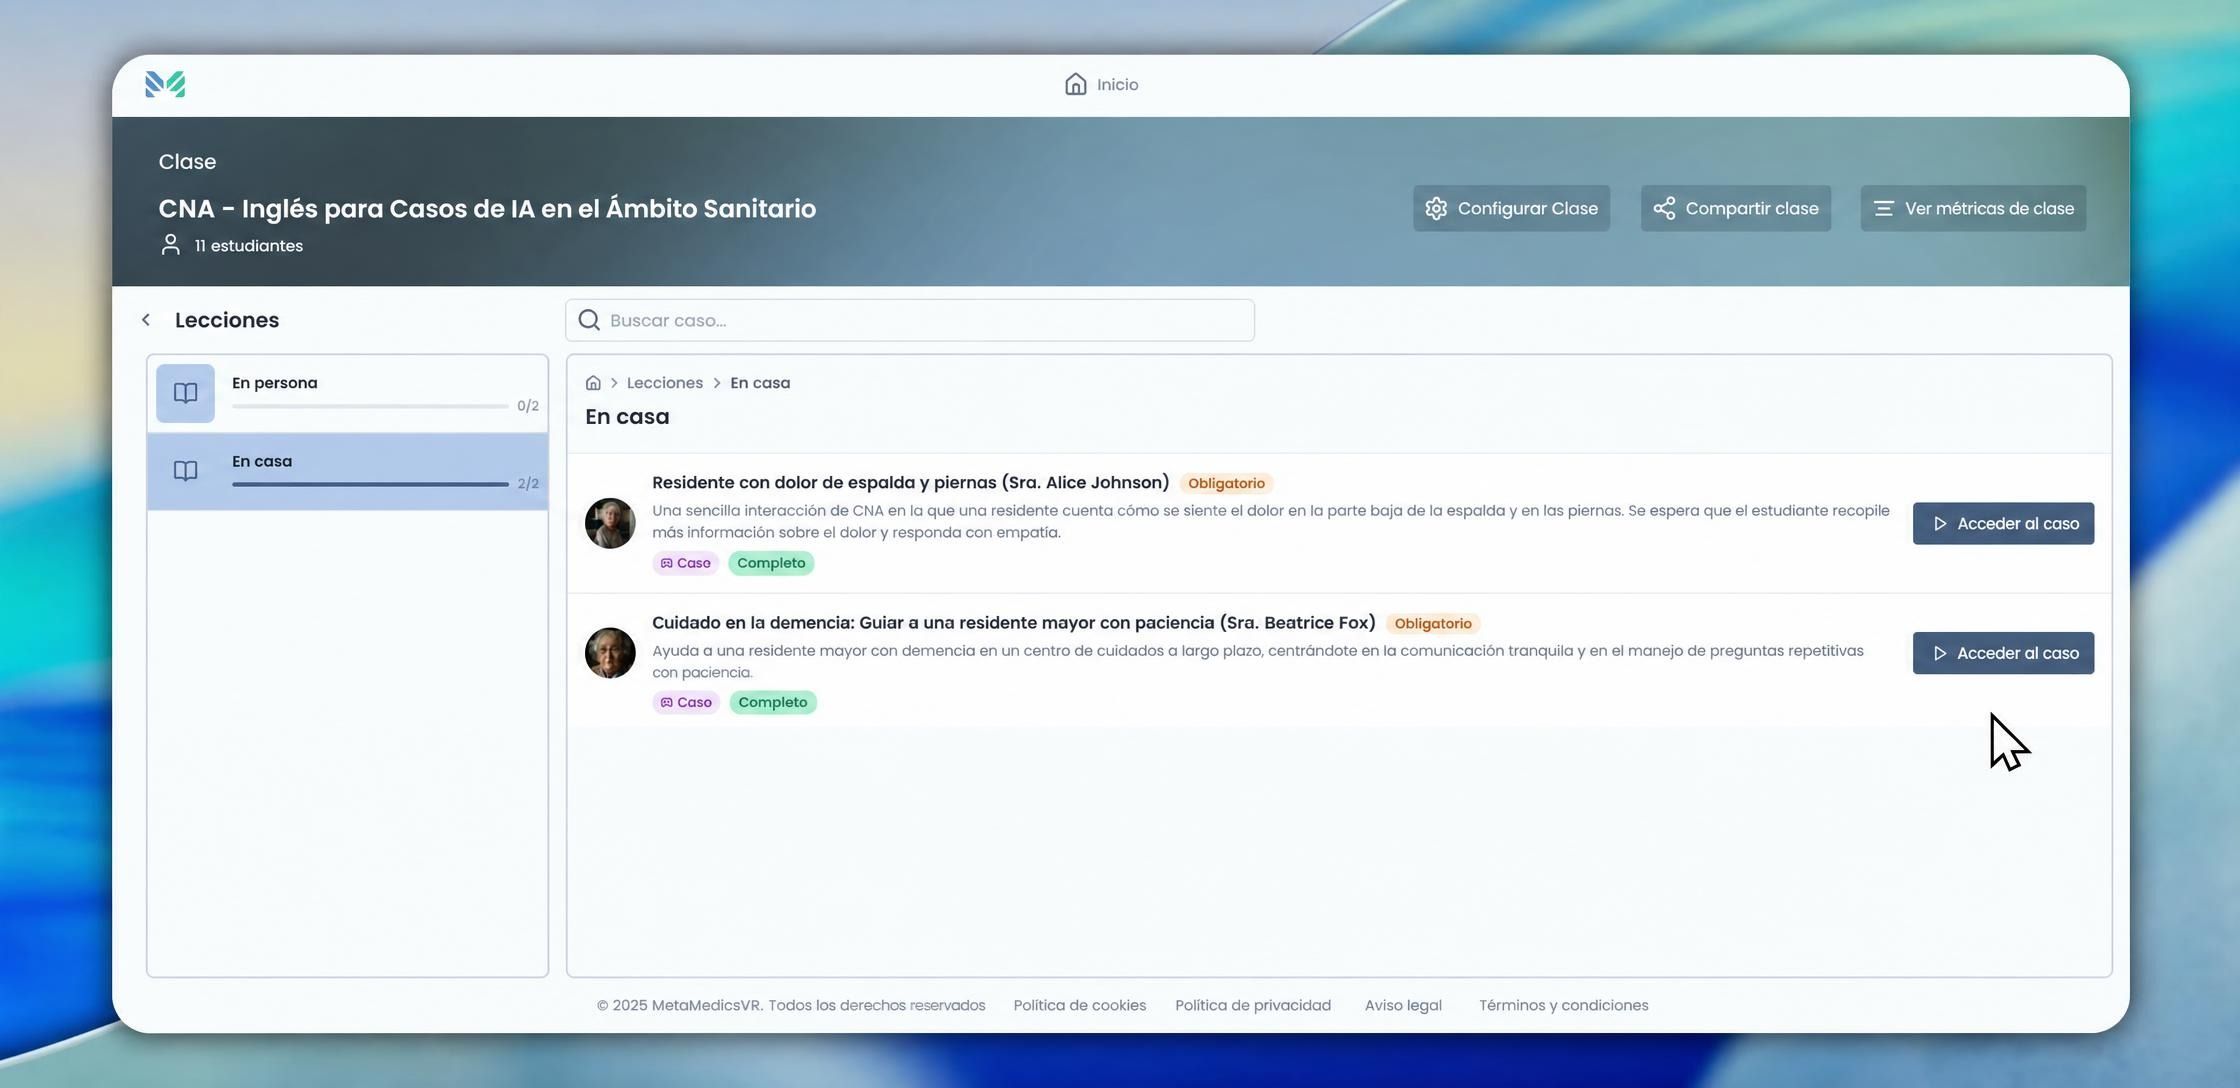
Task: Open Política de cookies link
Action: click(x=1080, y=1005)
